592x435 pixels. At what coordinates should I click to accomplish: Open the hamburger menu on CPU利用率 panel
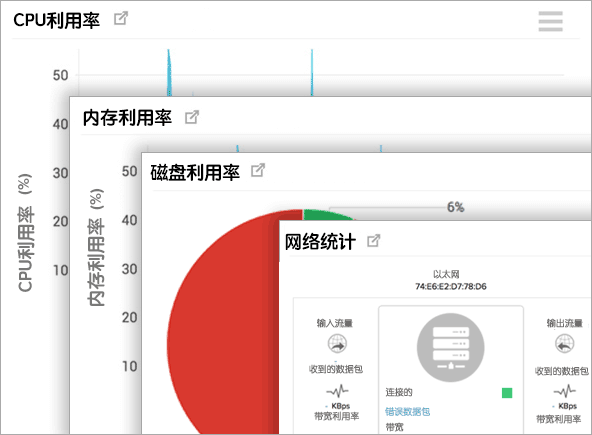point(550,21)
